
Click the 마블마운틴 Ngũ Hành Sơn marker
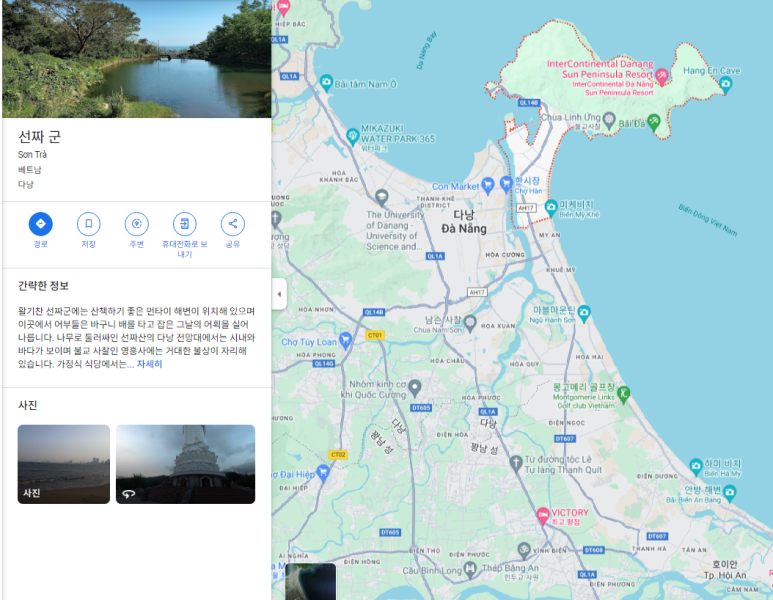(x=584, y=313)
